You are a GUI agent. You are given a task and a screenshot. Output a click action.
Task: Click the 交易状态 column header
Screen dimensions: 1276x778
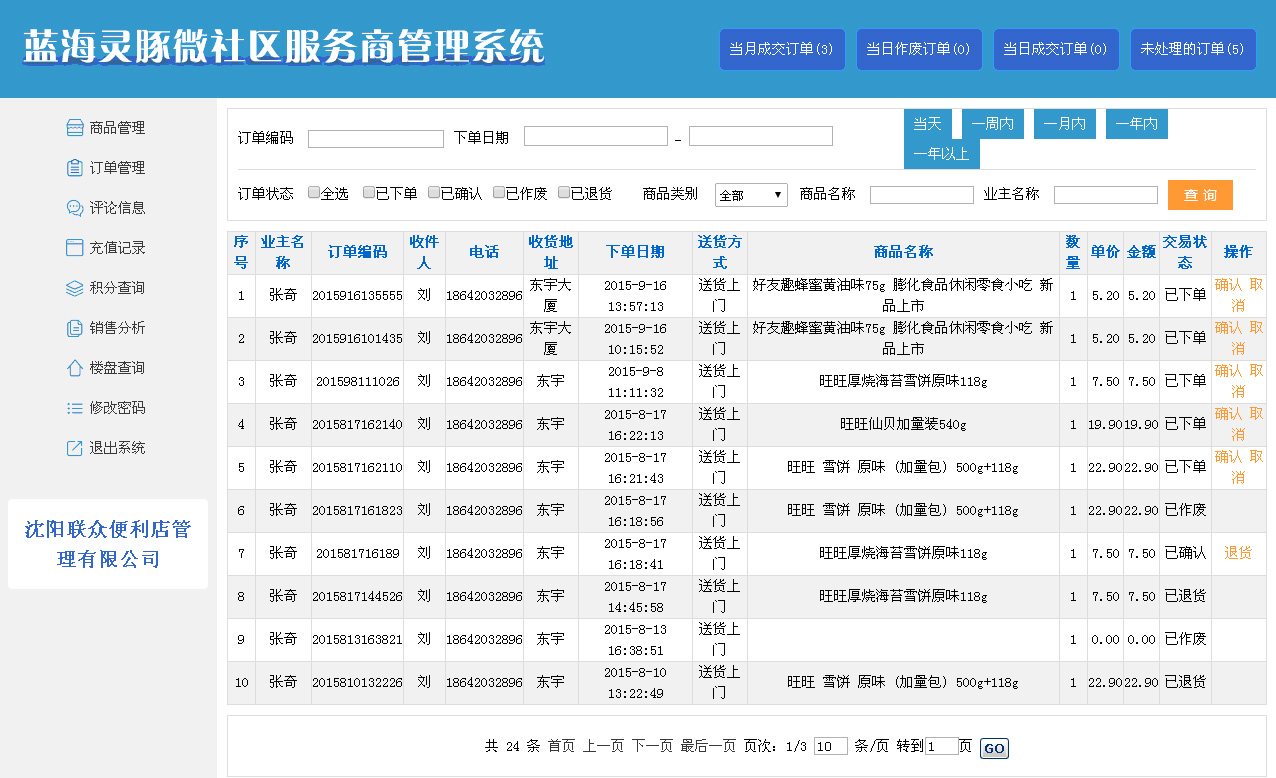[x=1185, y=252]
